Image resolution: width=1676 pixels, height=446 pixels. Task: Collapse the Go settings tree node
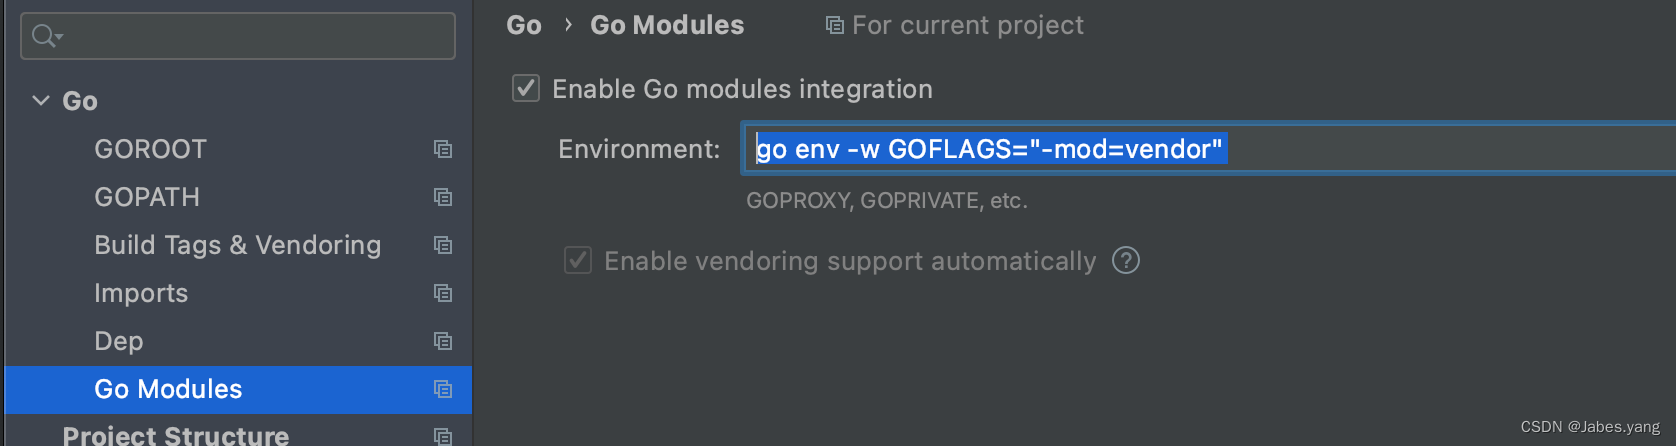point(41,101)
